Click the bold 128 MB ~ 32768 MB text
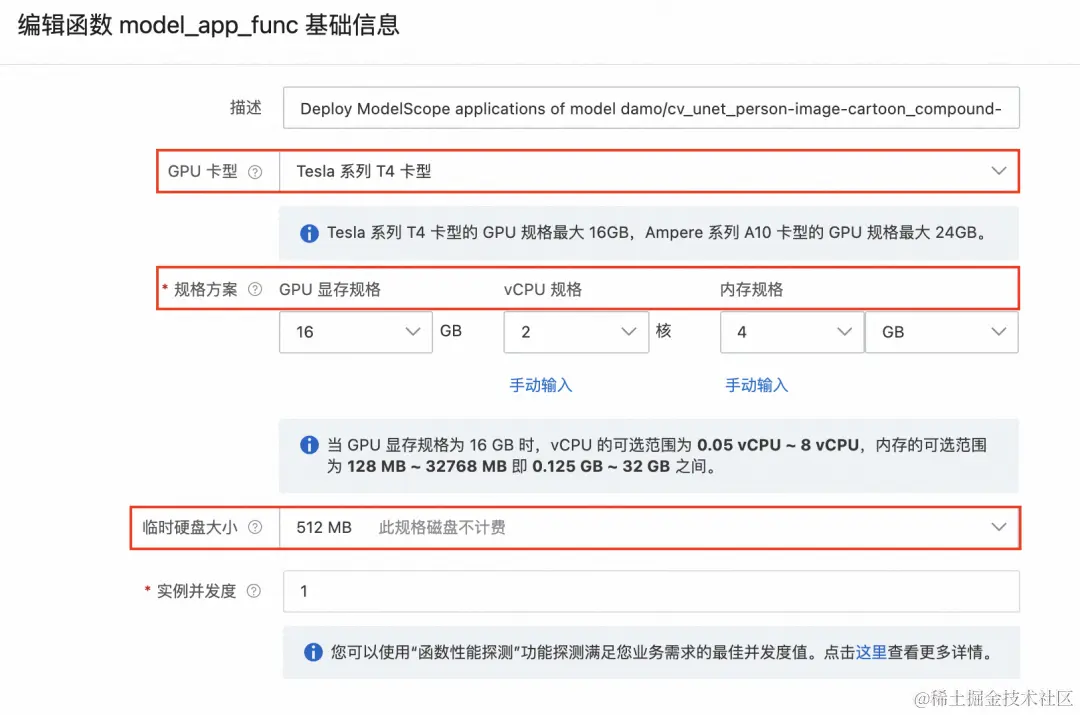The height and width of the screenshot is (715, 1080). 427,466
